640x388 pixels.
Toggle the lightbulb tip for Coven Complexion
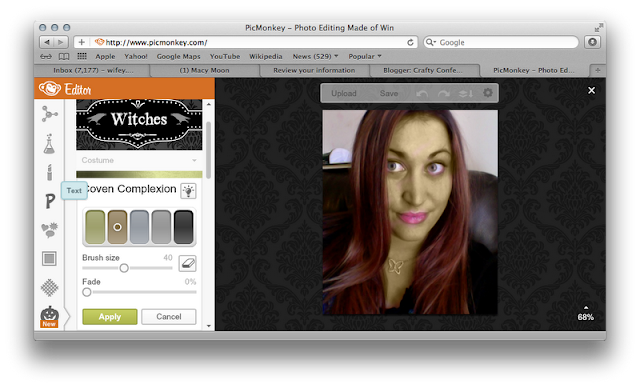pyautogui.click(x=188, y=191)
